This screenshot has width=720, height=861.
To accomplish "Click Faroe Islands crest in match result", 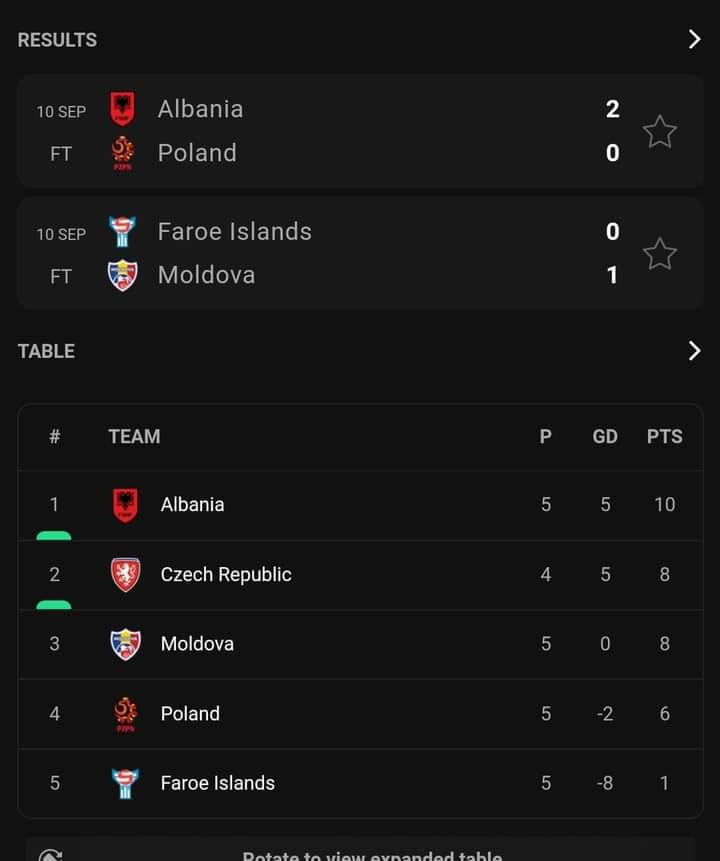I will 122,231.
